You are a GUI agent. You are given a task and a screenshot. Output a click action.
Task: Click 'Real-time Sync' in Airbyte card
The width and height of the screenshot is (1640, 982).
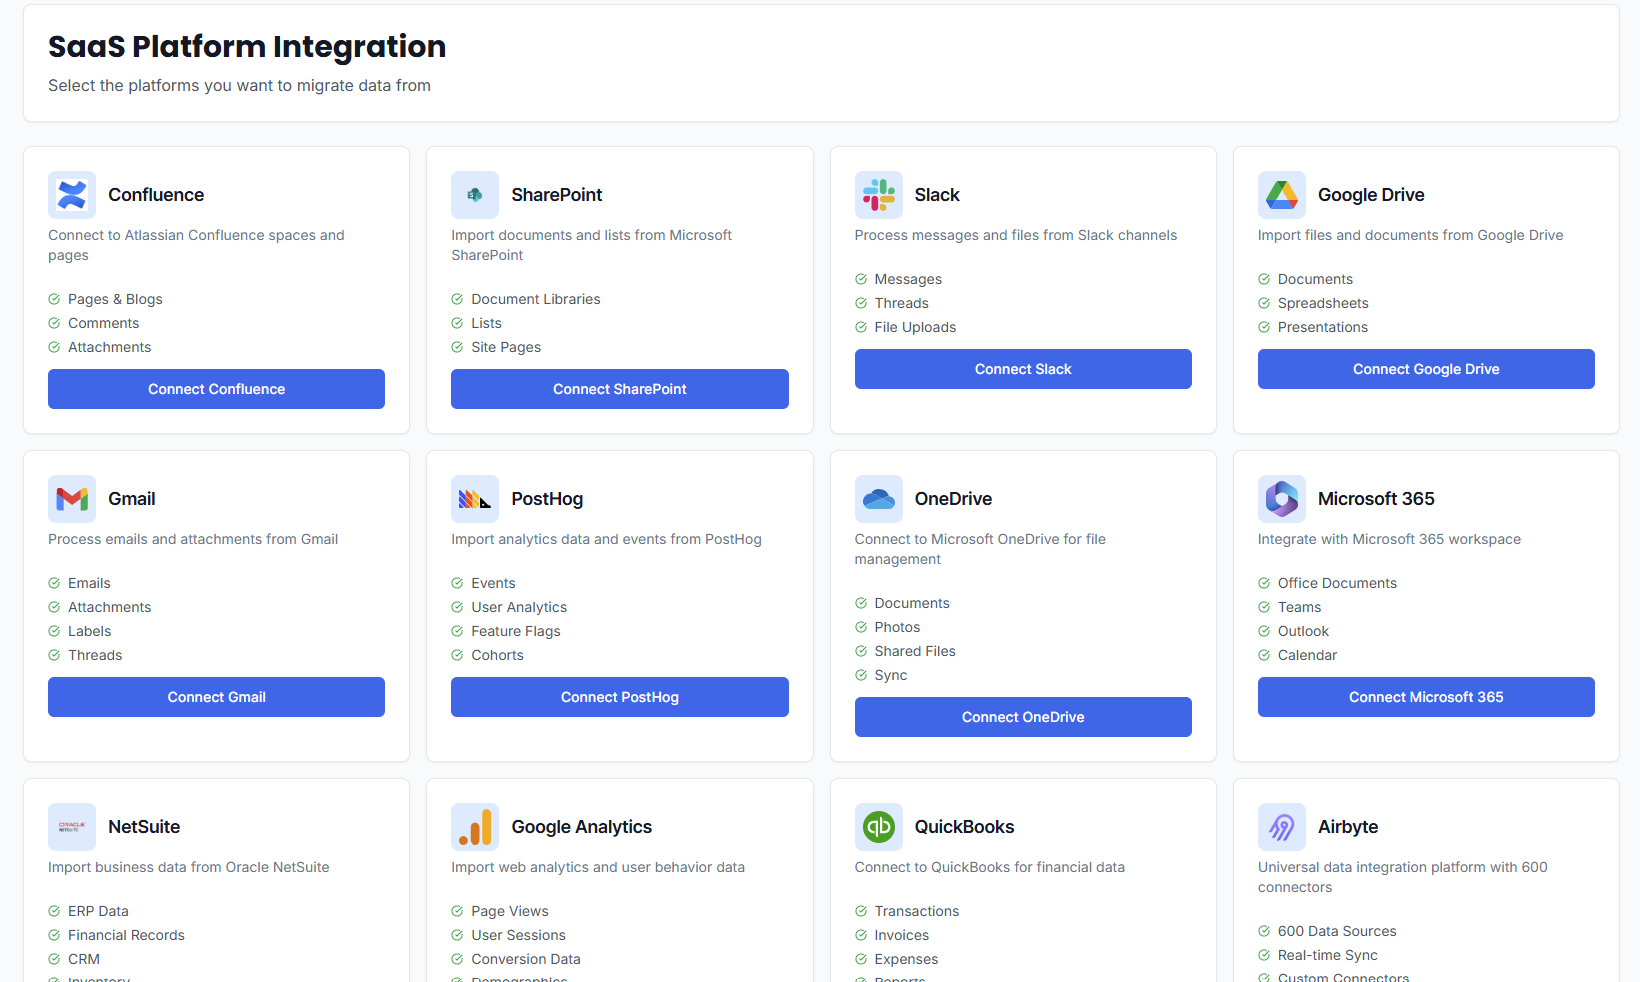click(x=1328, y=955)
